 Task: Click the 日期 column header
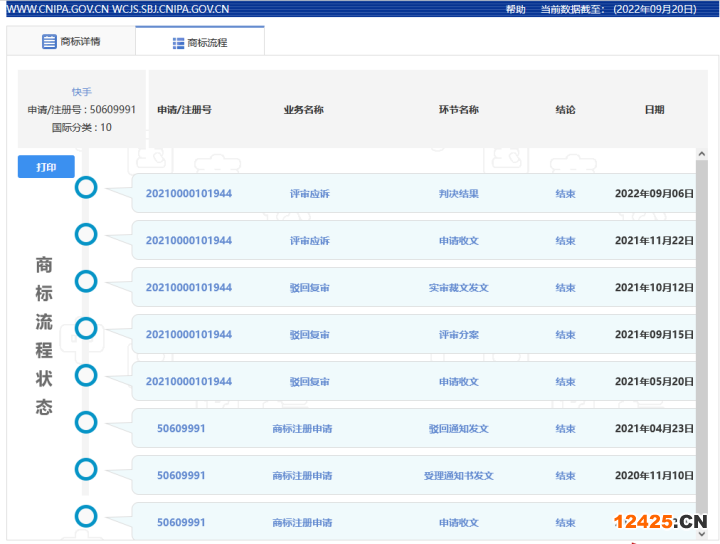tap(654, 110)
